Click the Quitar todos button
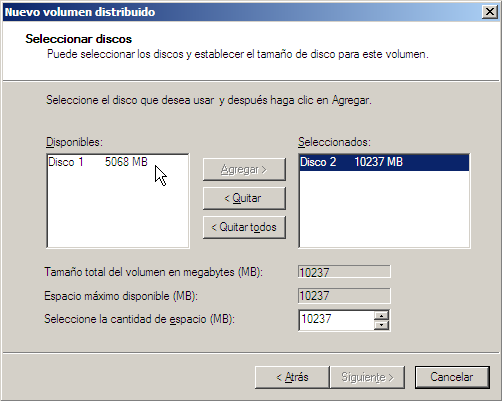Screen dimensions: 502x401 point(244,227)
